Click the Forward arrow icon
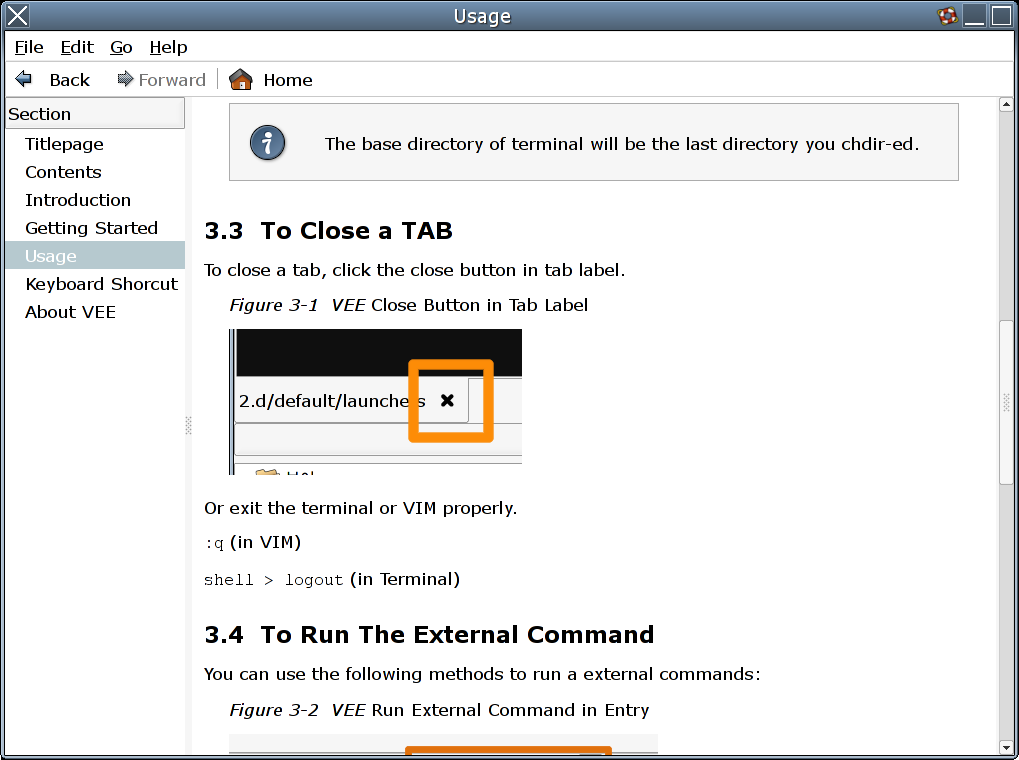This screenshot has width=1019, height=760. click(x=125, y=79)
